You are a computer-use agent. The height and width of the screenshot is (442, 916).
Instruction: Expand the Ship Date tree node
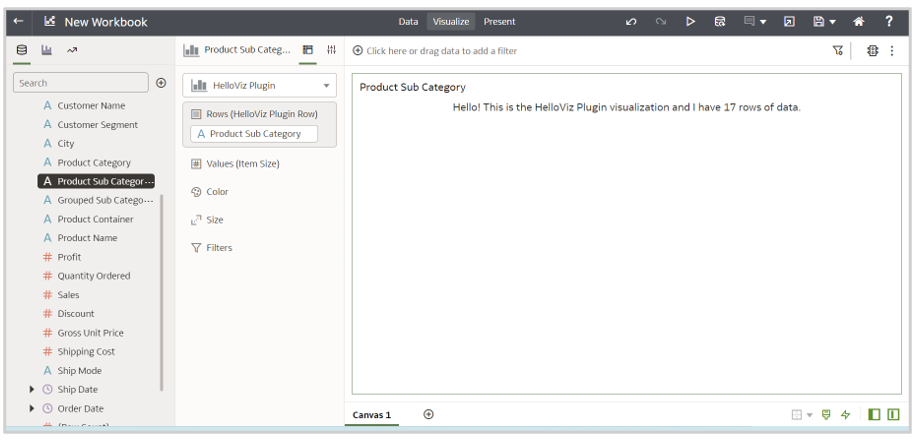coord(32,390)
